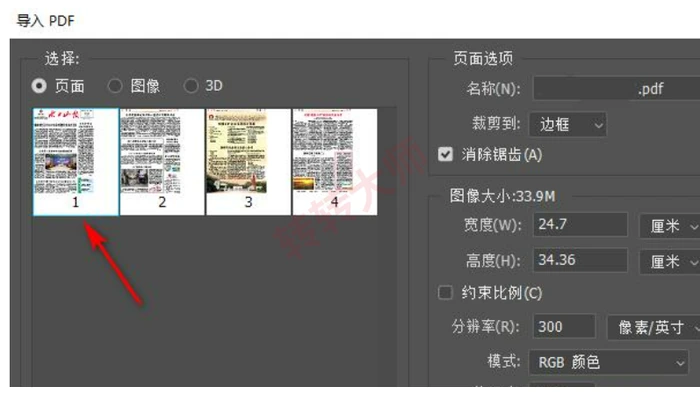
Task: Open the 模式 RGB 颜色 dropdown
Action: 608,362
